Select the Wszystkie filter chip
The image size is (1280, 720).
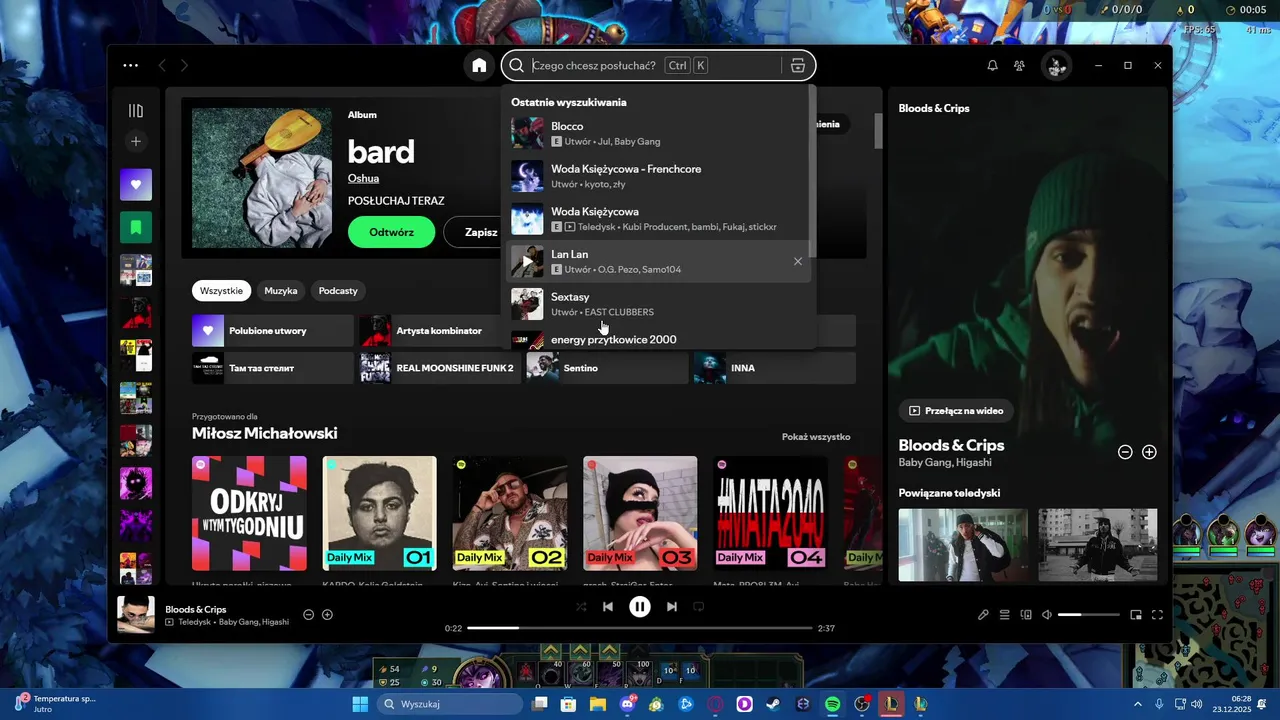click(x=221, y=291)
